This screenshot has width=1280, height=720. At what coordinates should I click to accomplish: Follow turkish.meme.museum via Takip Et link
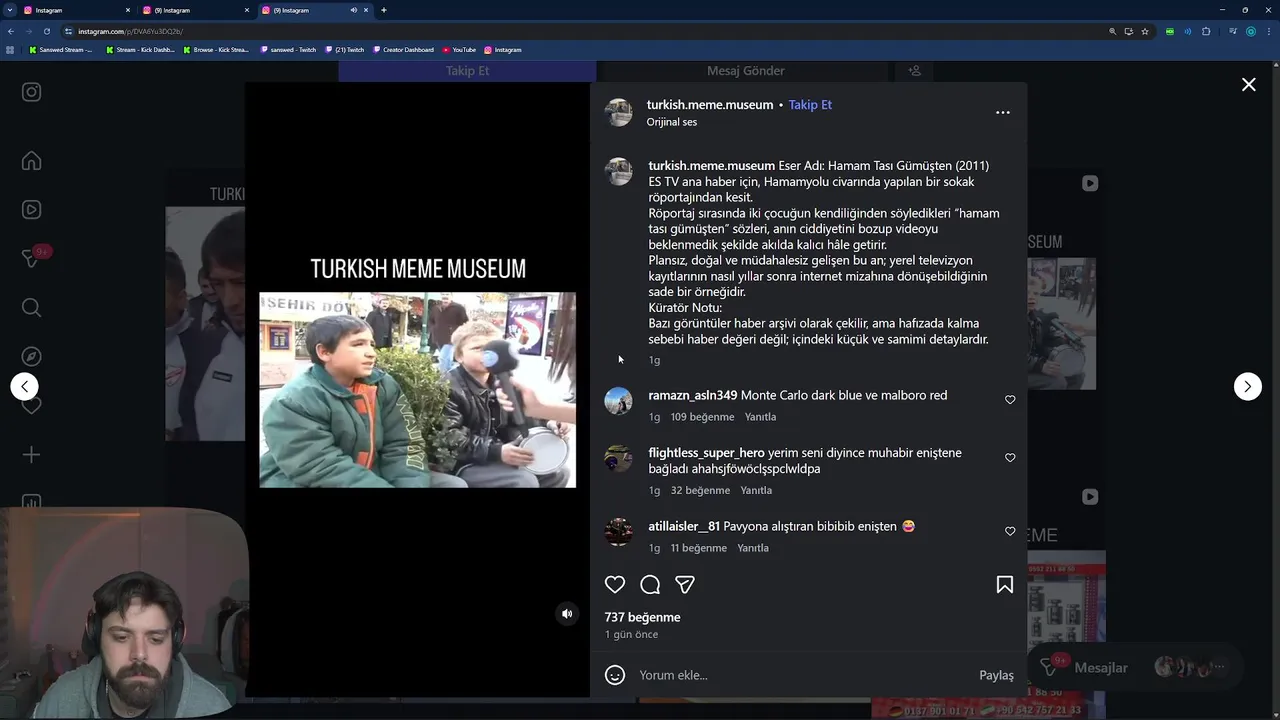[810, 104]
